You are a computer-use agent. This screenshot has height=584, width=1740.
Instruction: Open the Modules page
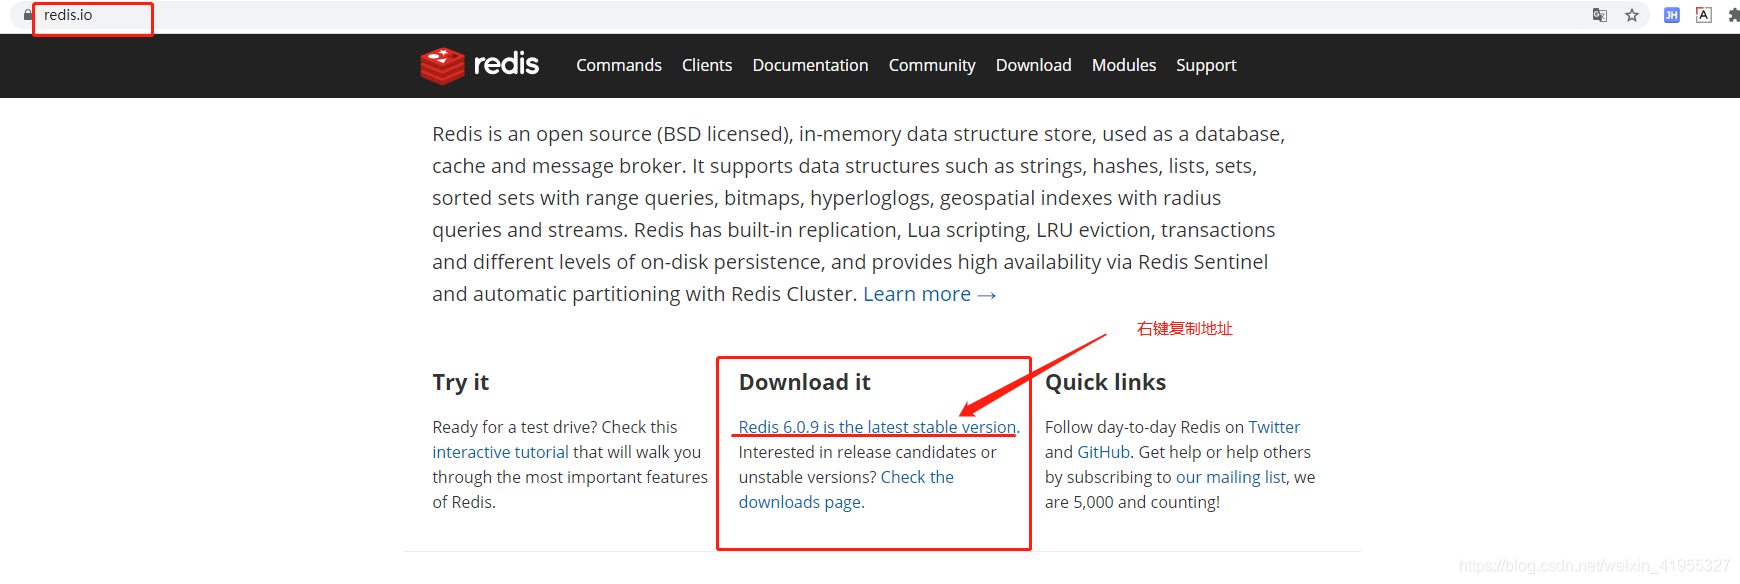point(1124,65)
